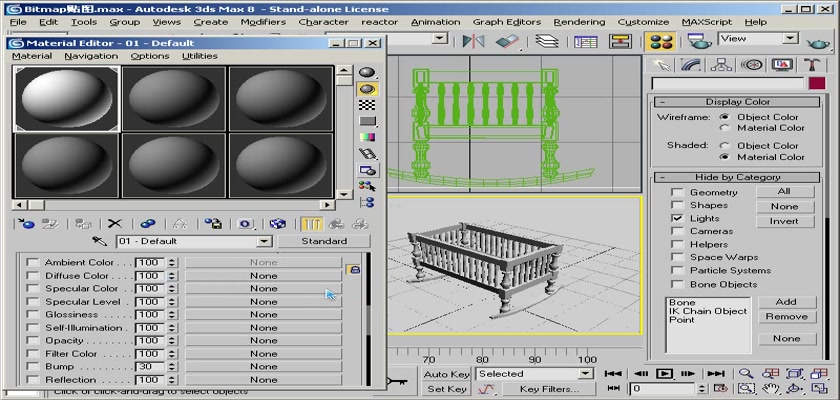
Task: Click the Mirror tool in main toolbar
Action: coord(473,41)
